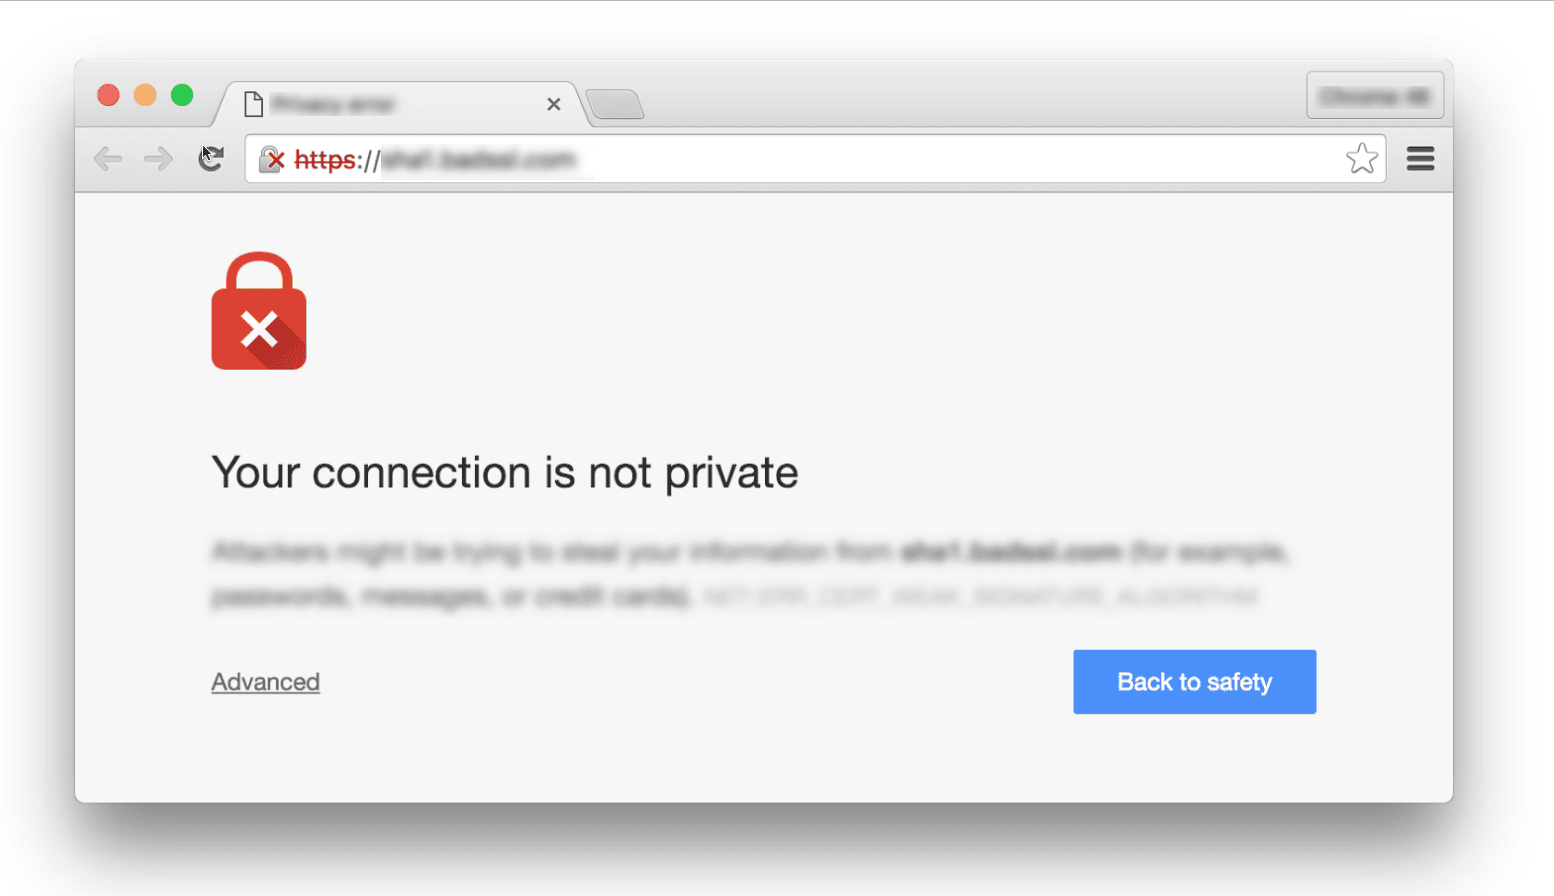
Task: Click the X on the Privacy error tab
Action: (x=554, y=103)
